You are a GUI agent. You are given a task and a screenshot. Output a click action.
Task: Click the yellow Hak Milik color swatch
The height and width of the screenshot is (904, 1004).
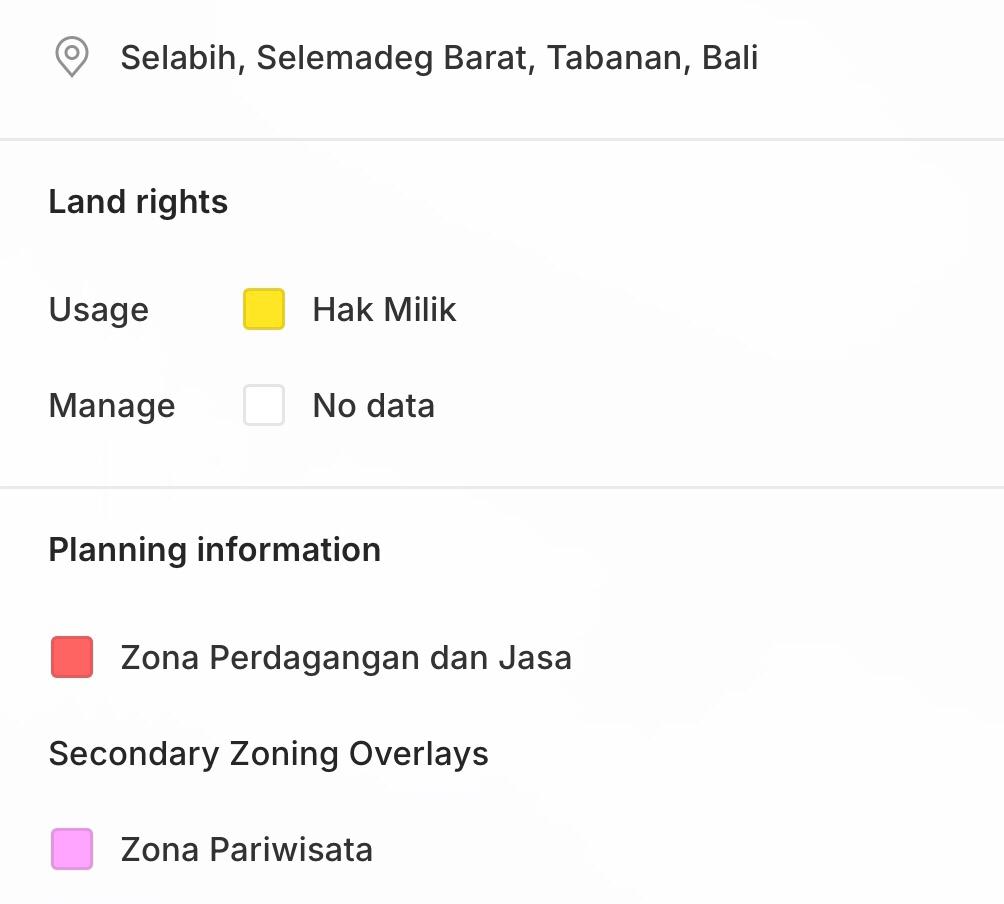point(264,309)
